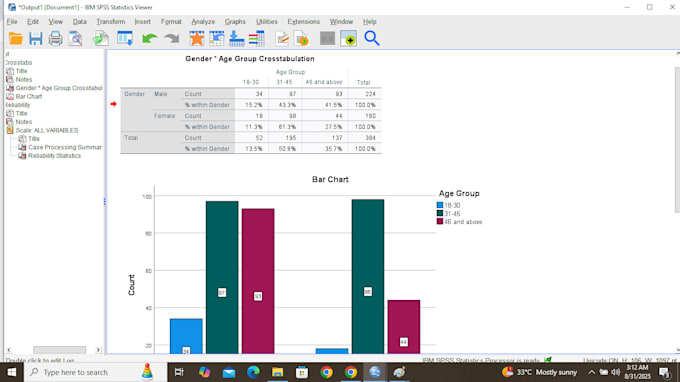680x382 pixels.
Task: Open the Transform menu
Action: coord(111,22)
